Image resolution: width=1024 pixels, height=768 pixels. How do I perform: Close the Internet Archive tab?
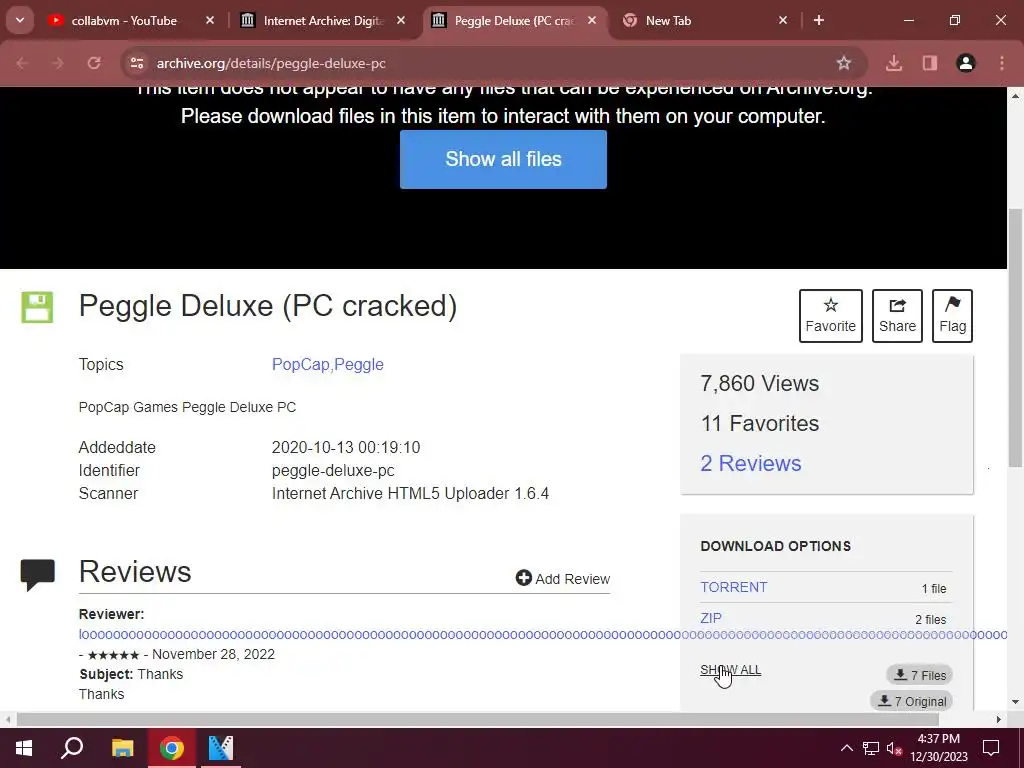[401, 21]
